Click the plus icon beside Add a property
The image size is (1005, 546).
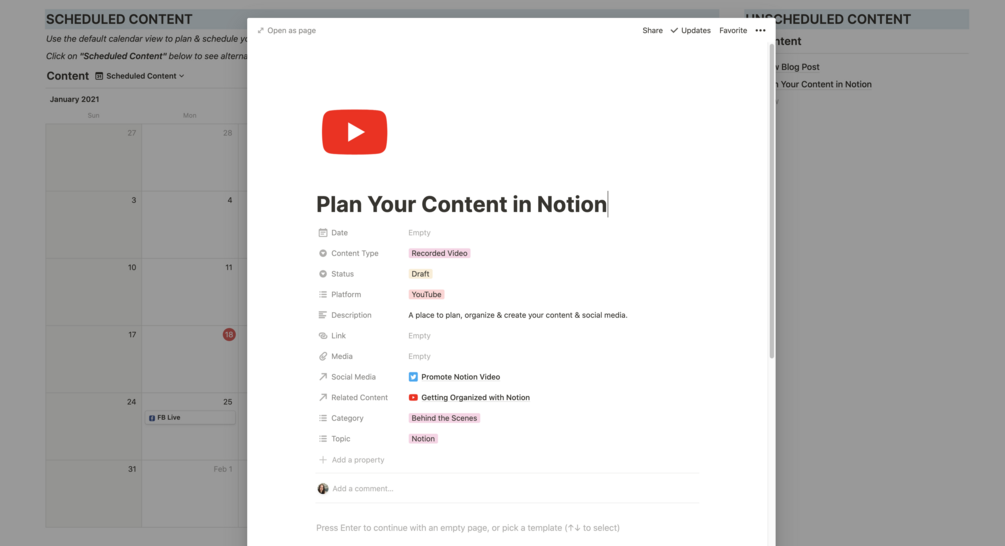(x=323, y=459)
